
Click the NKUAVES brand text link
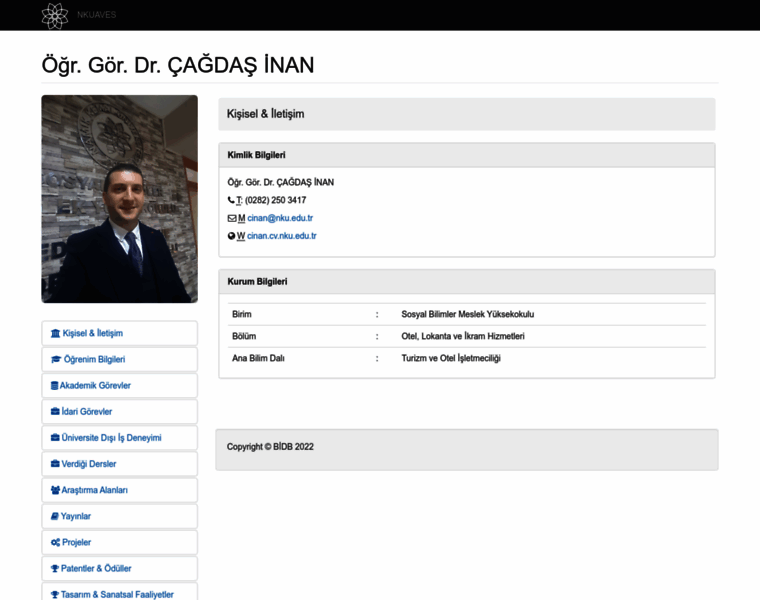point(96,15)
